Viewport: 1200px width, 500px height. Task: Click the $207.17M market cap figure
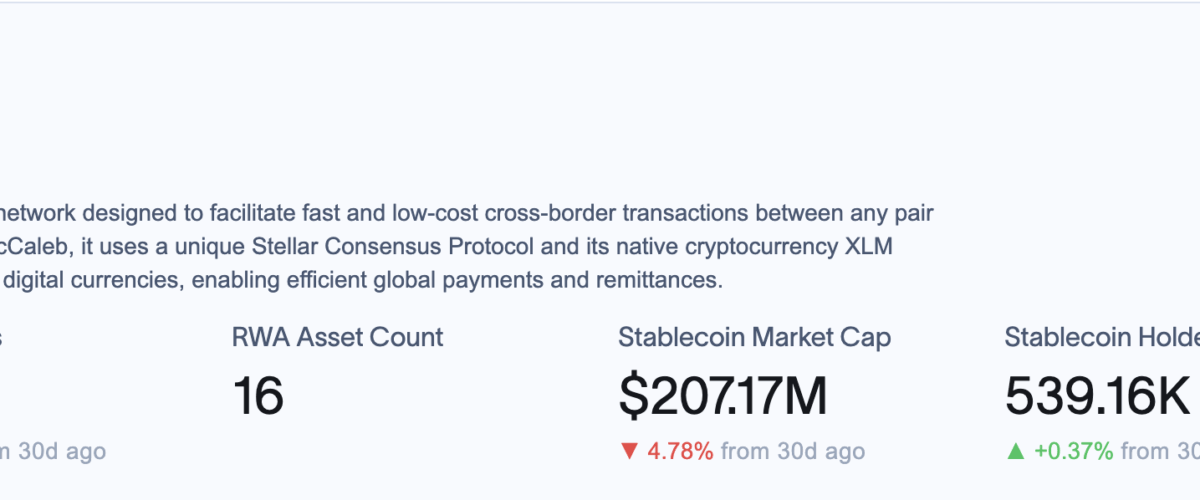click(x=722, y=396)
